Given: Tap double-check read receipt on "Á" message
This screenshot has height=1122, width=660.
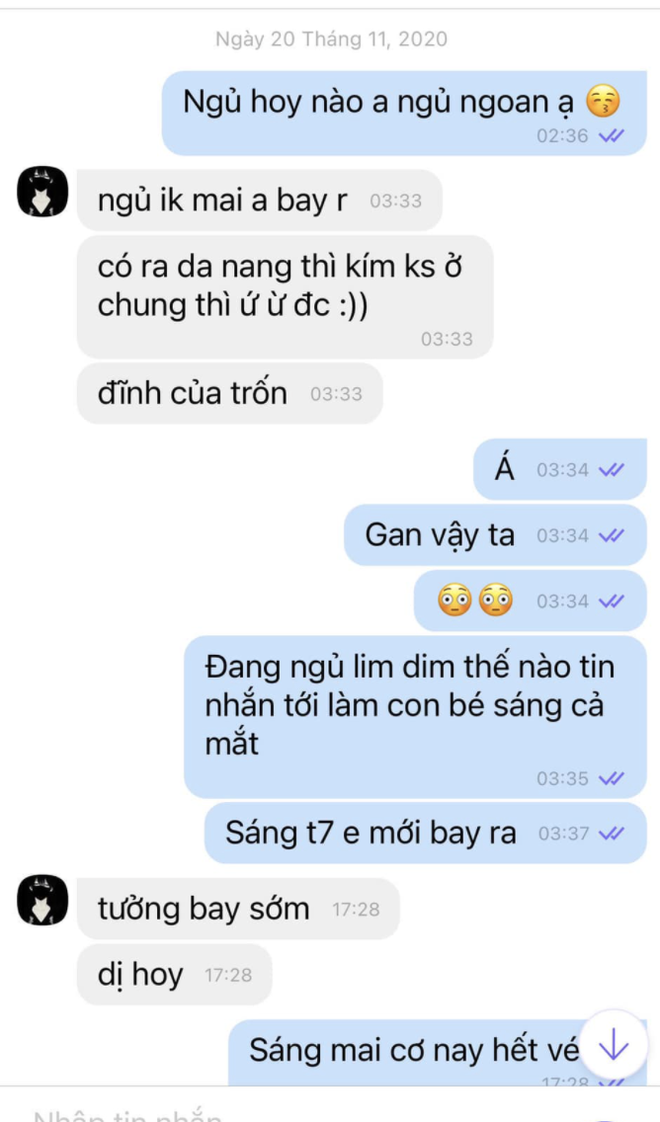Looking at the screenshot, I should coord(611,470).
